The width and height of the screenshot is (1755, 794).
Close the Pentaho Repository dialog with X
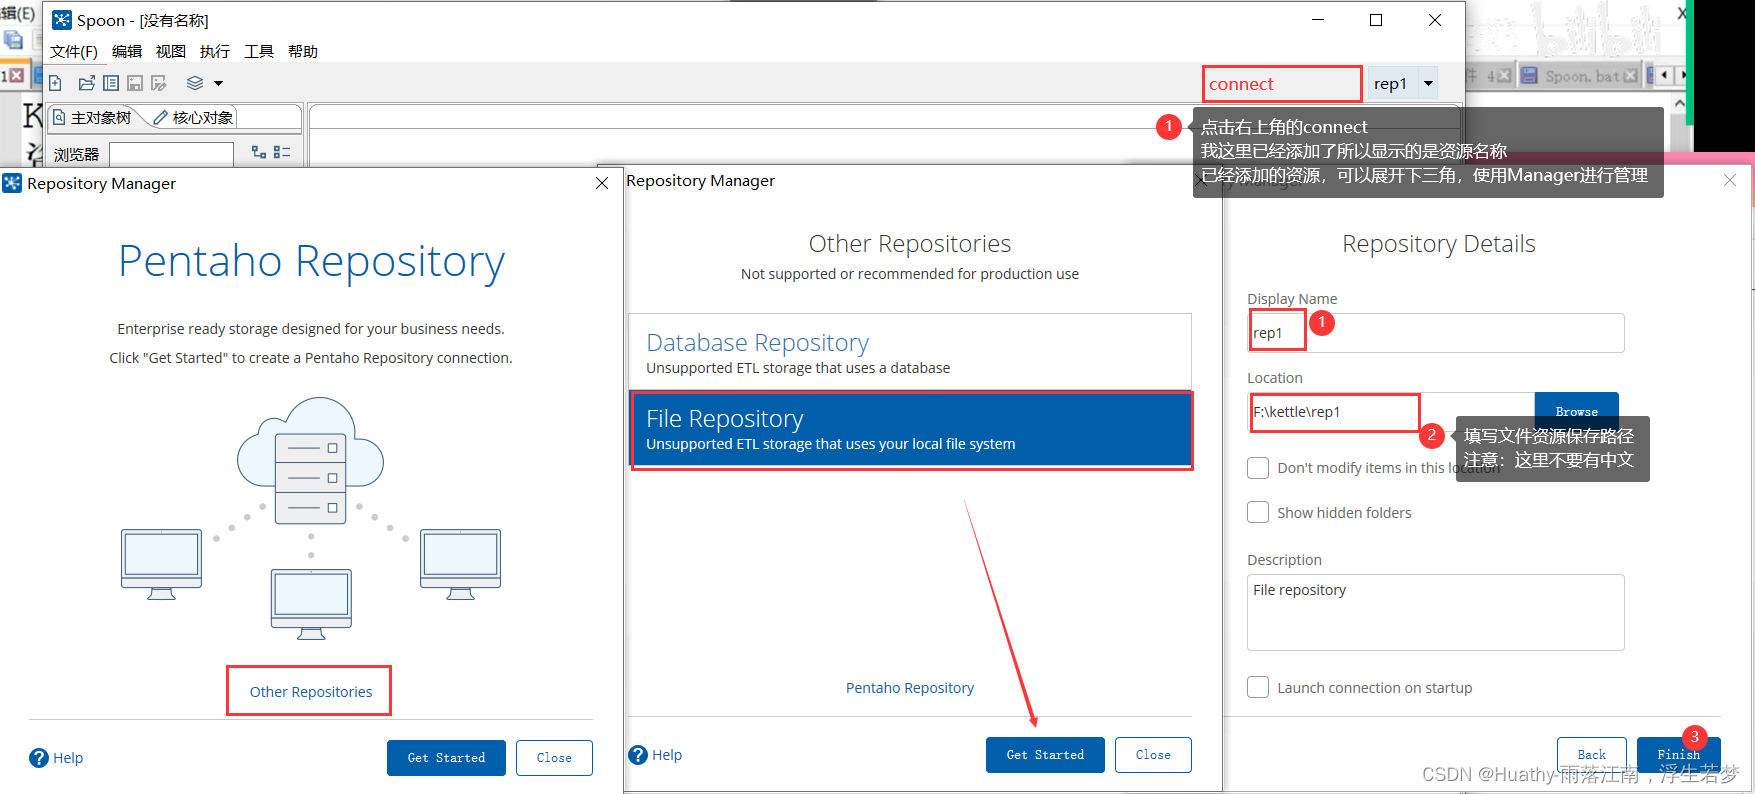[x=602, y=183]
